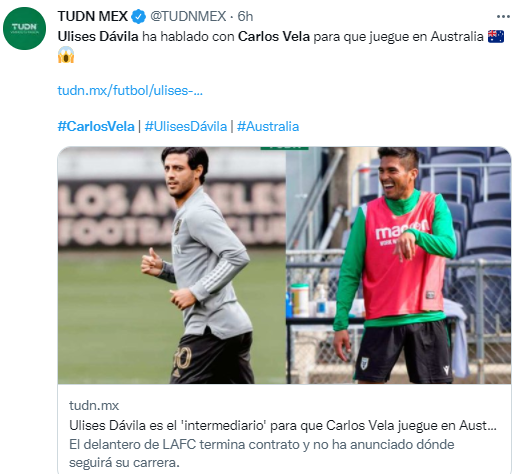Click the screaming face emoji

click(x=66, y=55)
